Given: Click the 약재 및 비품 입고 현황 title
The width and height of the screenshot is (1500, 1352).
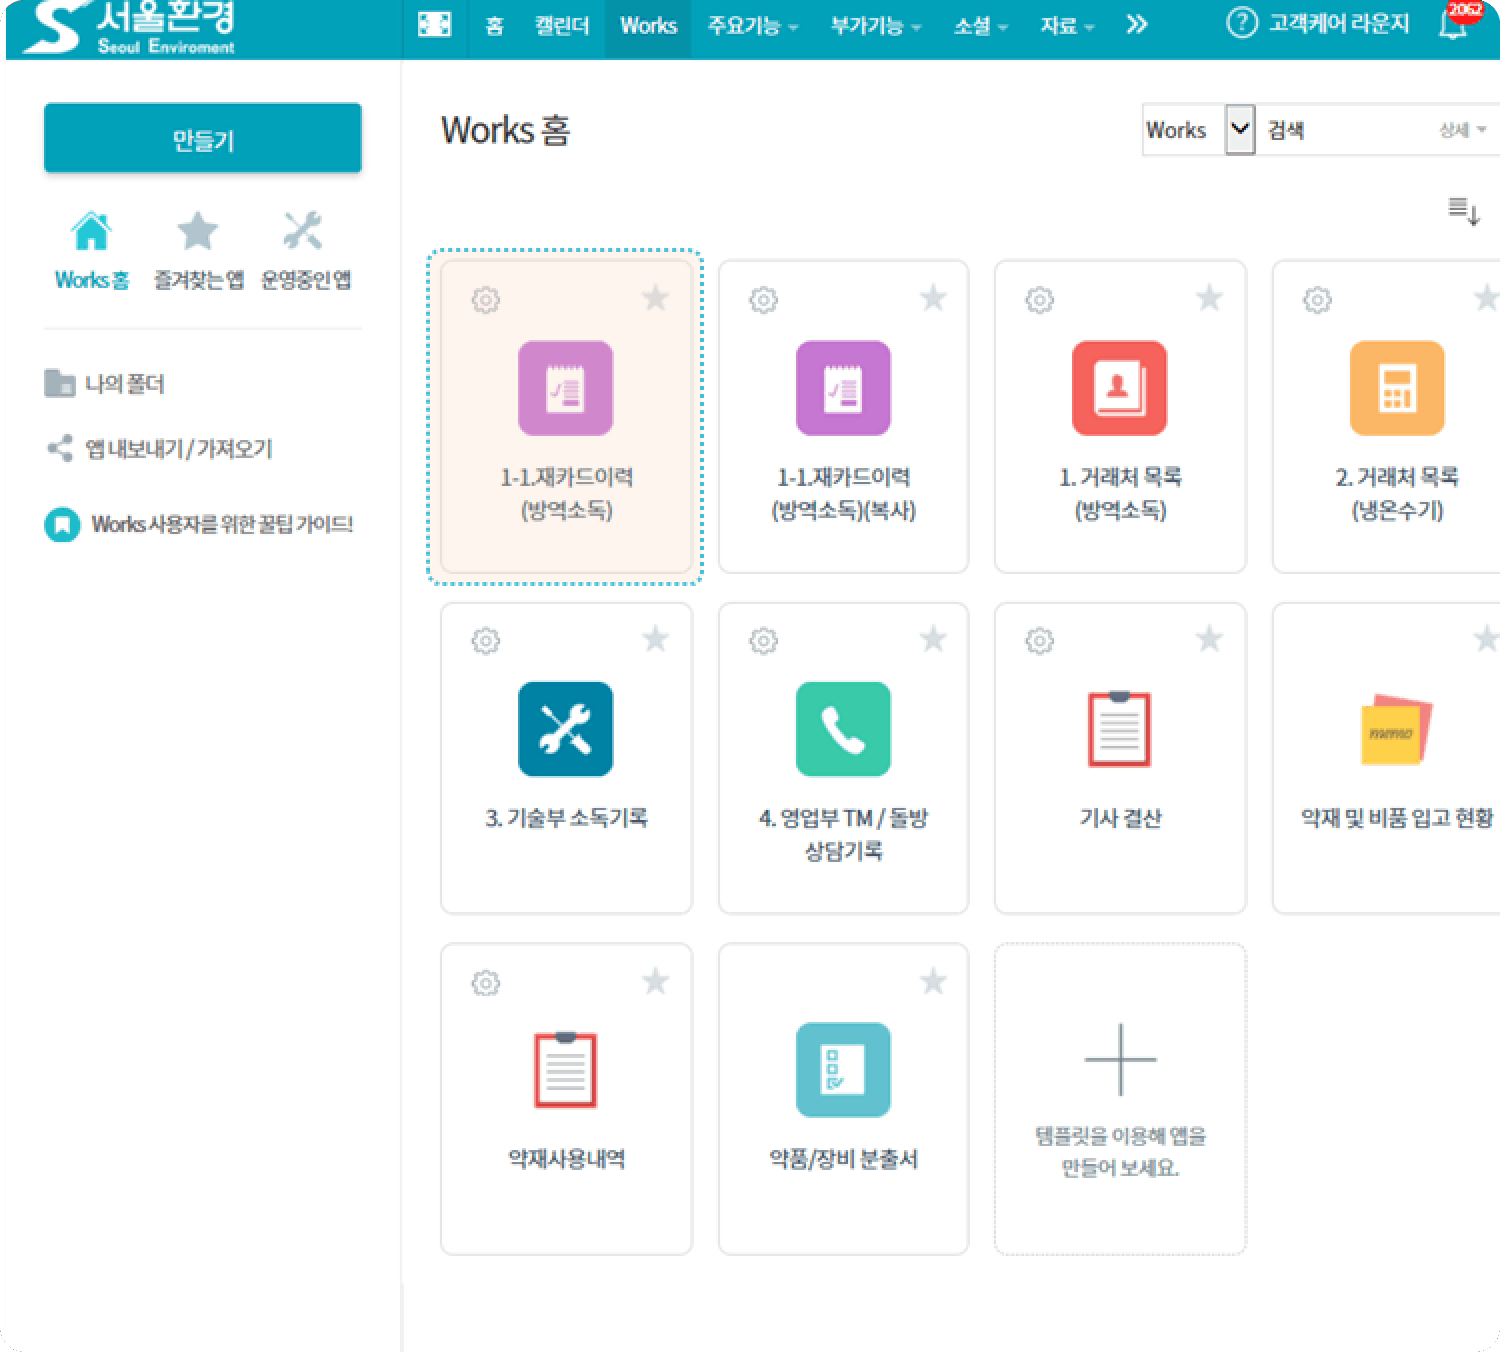Looking at the screenshot, I should click(x=1397, y=818).
